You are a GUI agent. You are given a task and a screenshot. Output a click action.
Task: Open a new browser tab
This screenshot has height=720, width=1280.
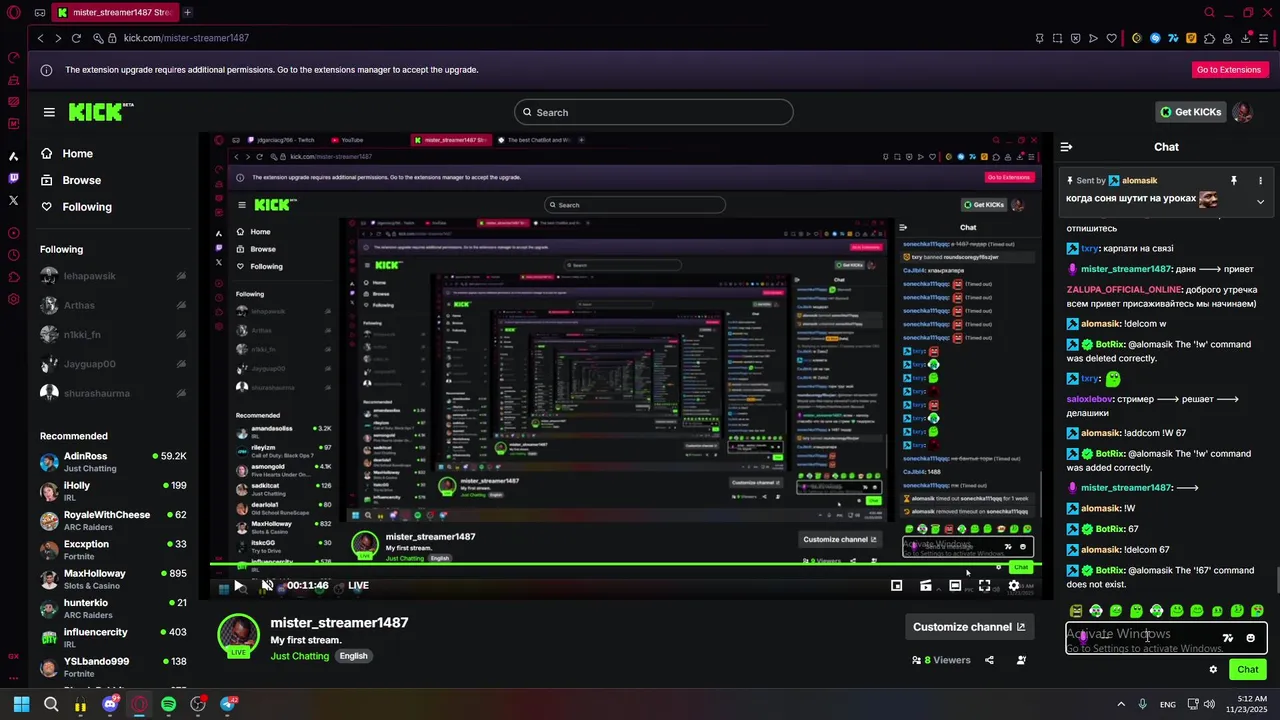pos(187,13)
